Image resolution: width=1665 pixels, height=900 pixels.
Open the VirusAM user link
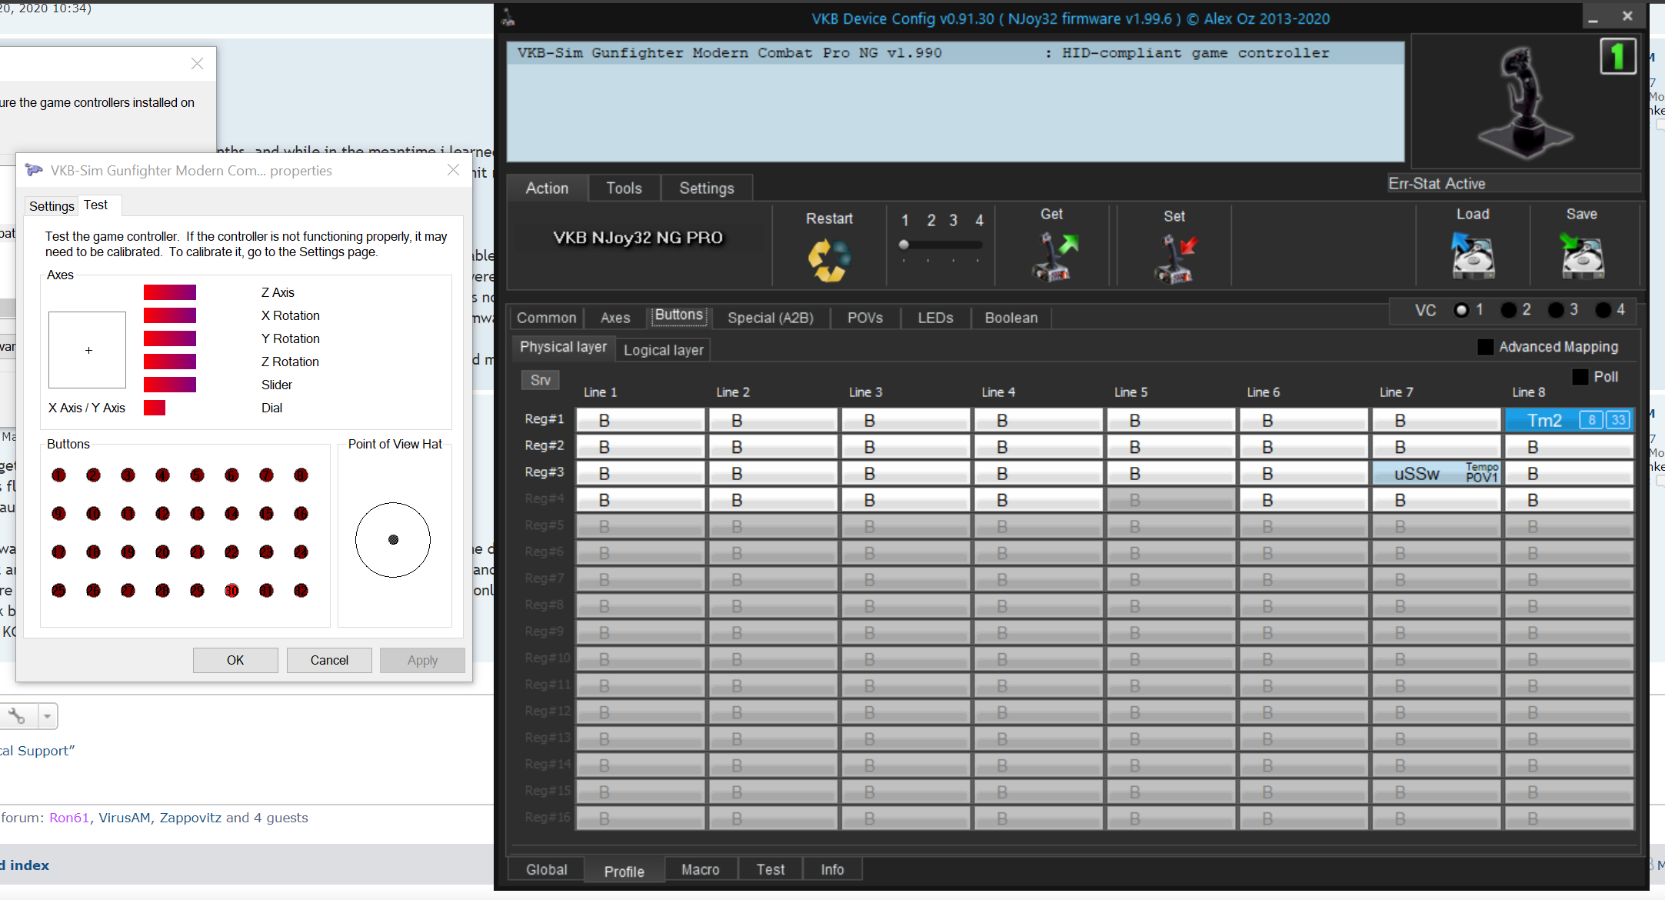click(x=125, y=818)
